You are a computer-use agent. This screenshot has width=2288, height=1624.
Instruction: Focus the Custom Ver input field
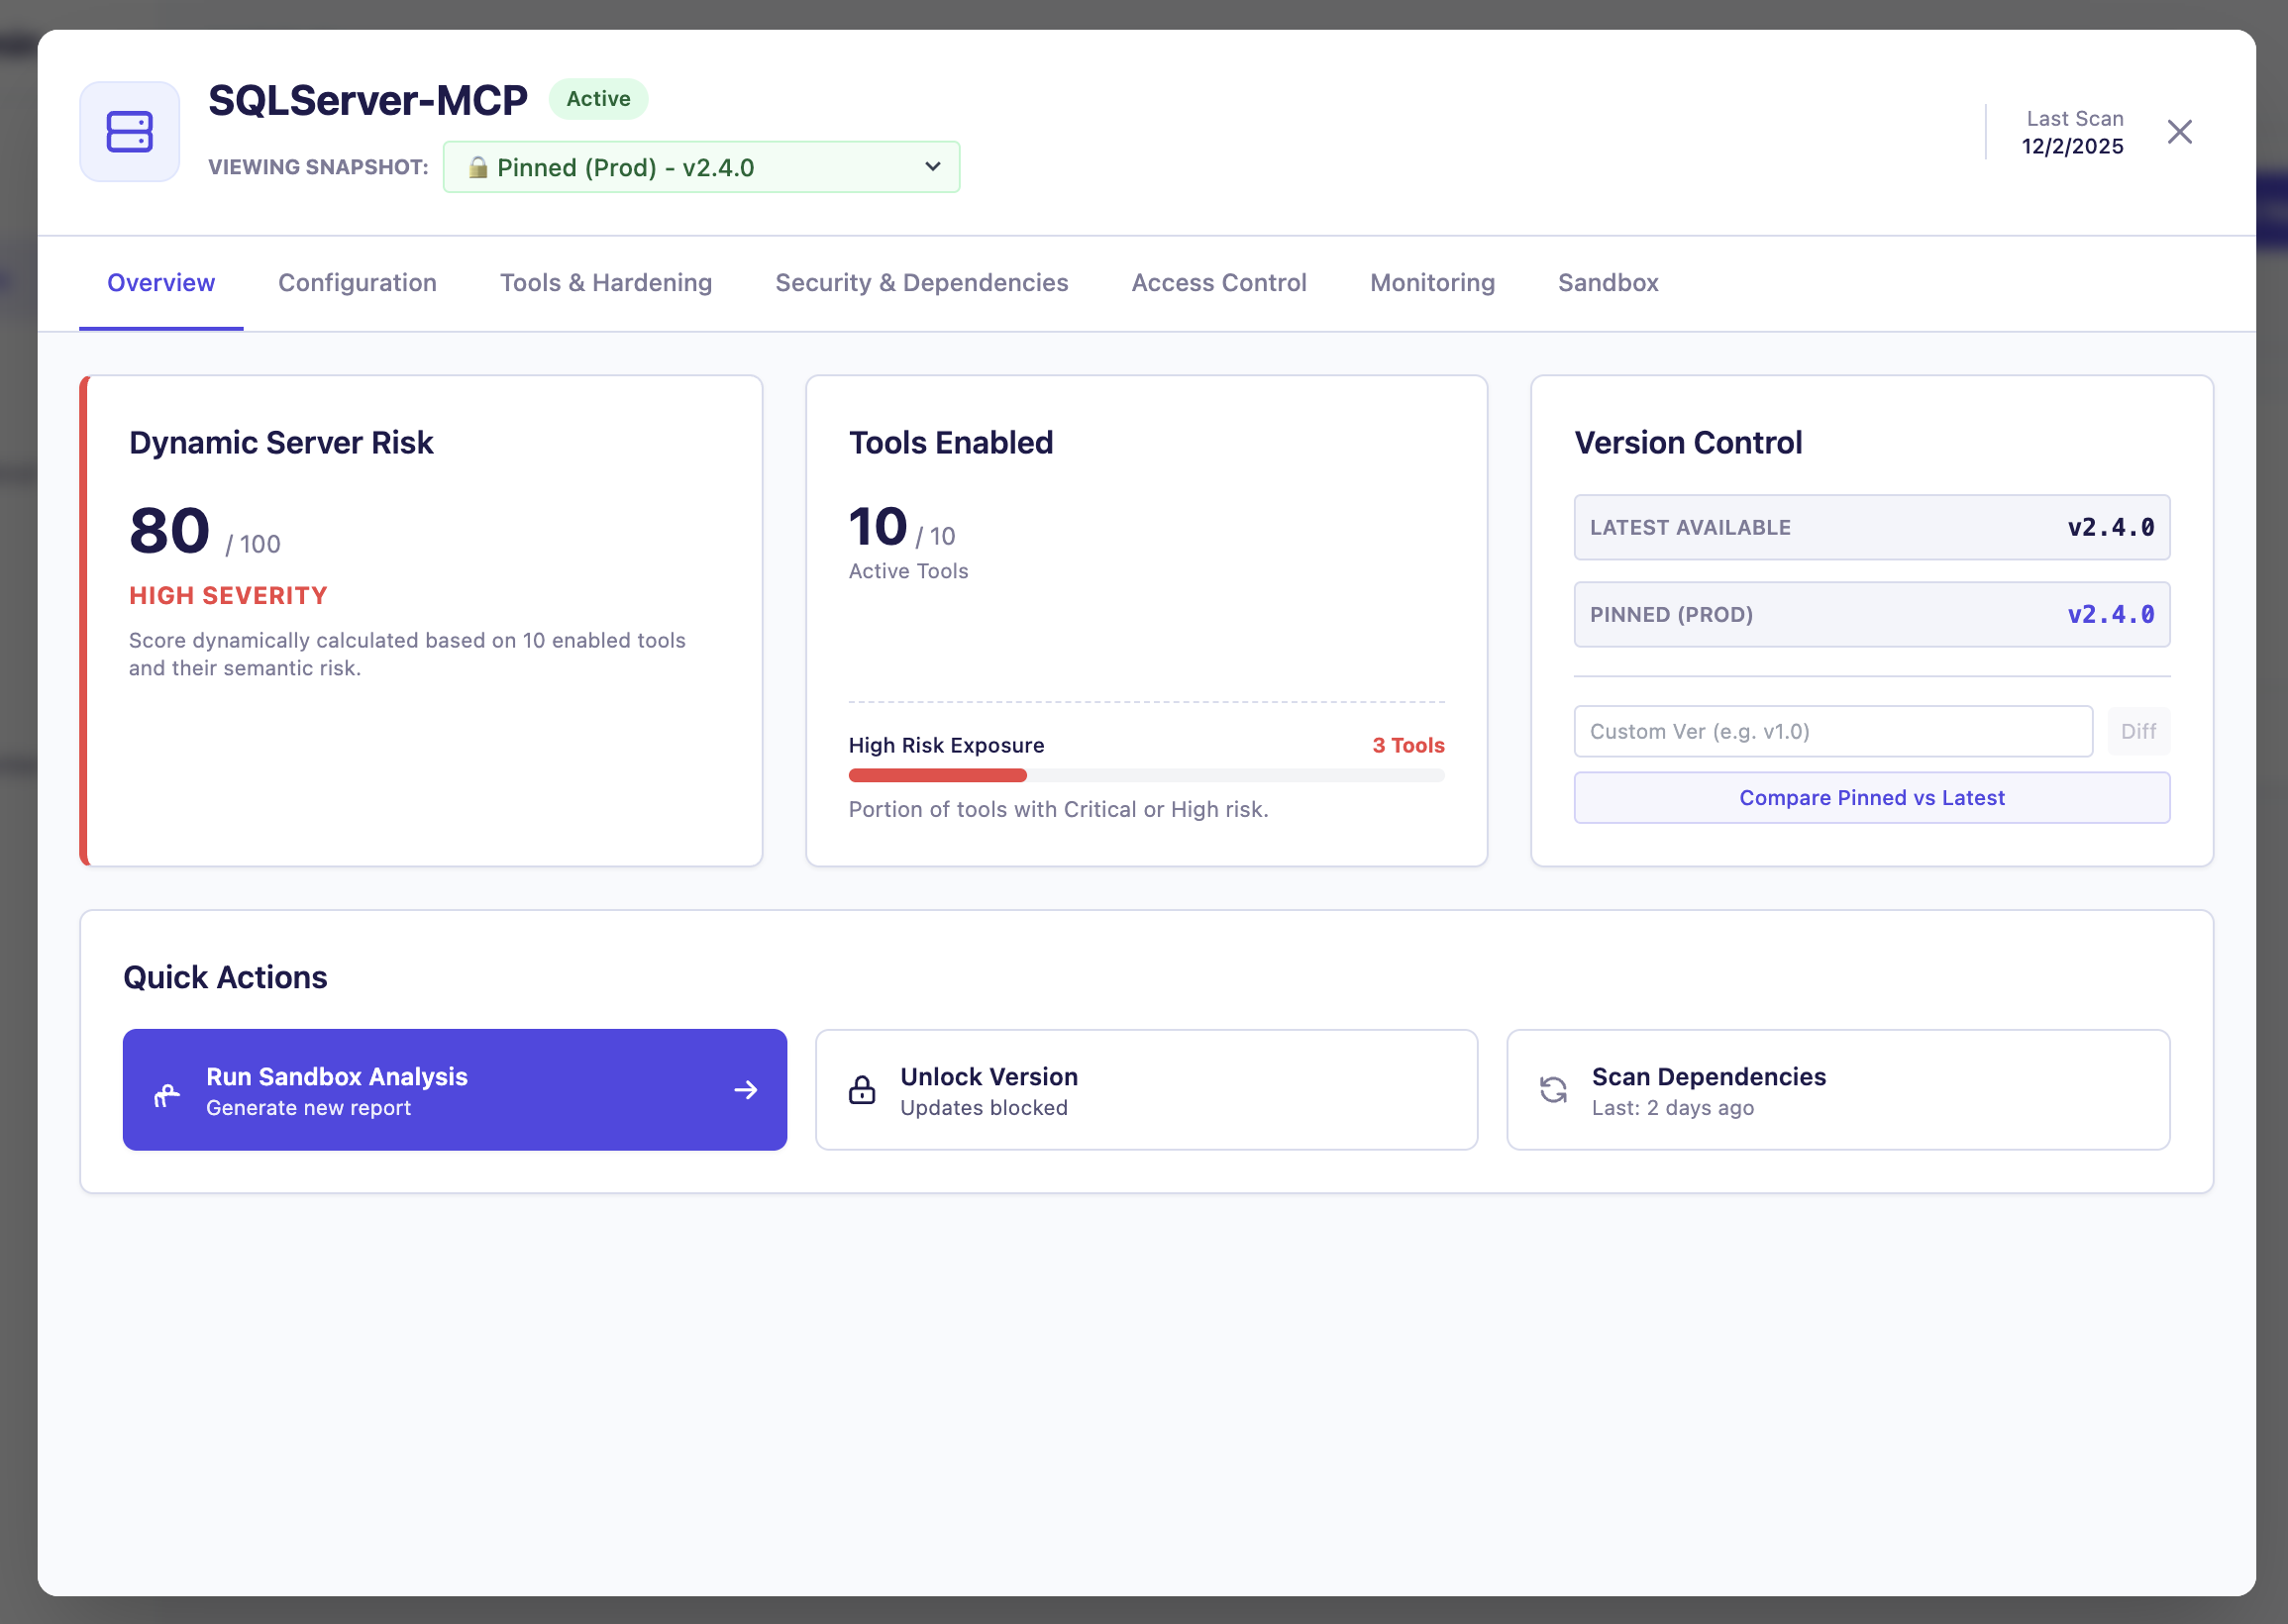click(1832, 731)
